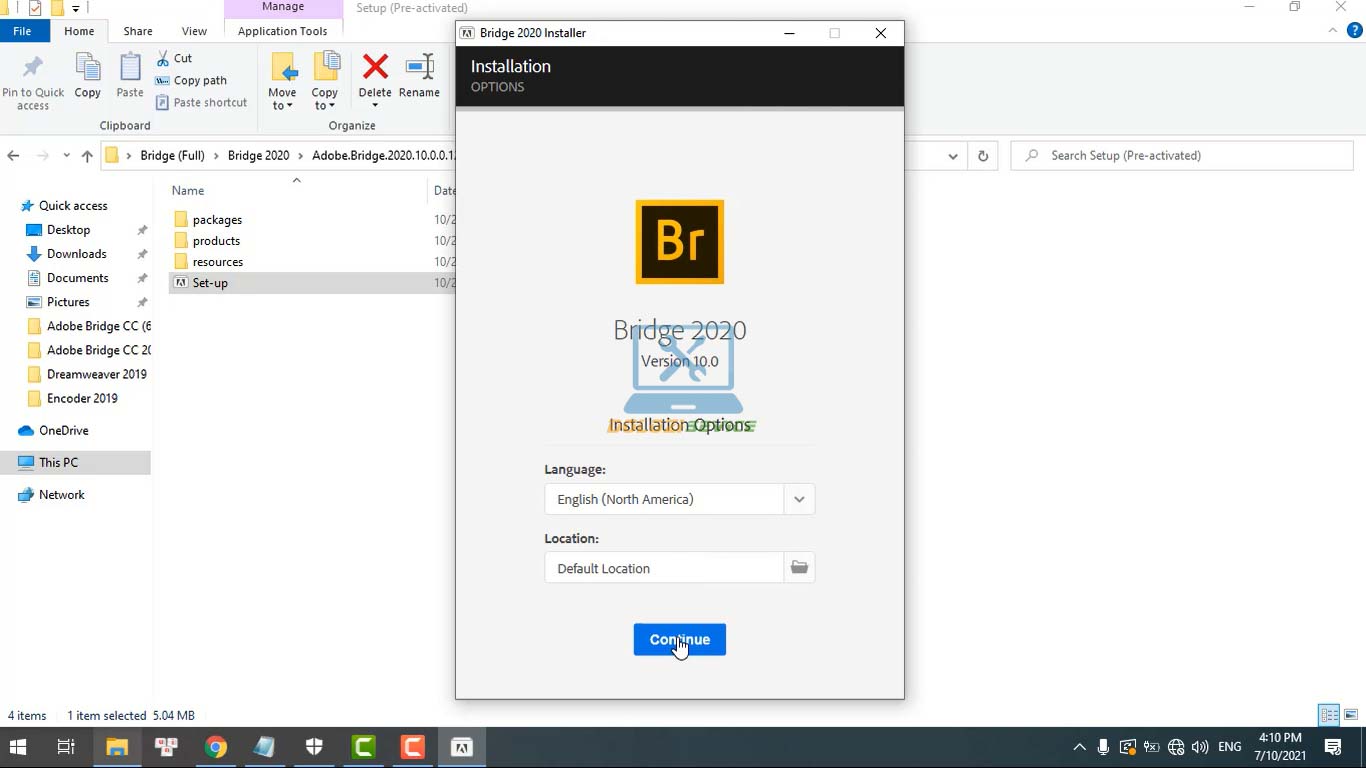Click the Up arrow navigation button

tap(87, 156)
